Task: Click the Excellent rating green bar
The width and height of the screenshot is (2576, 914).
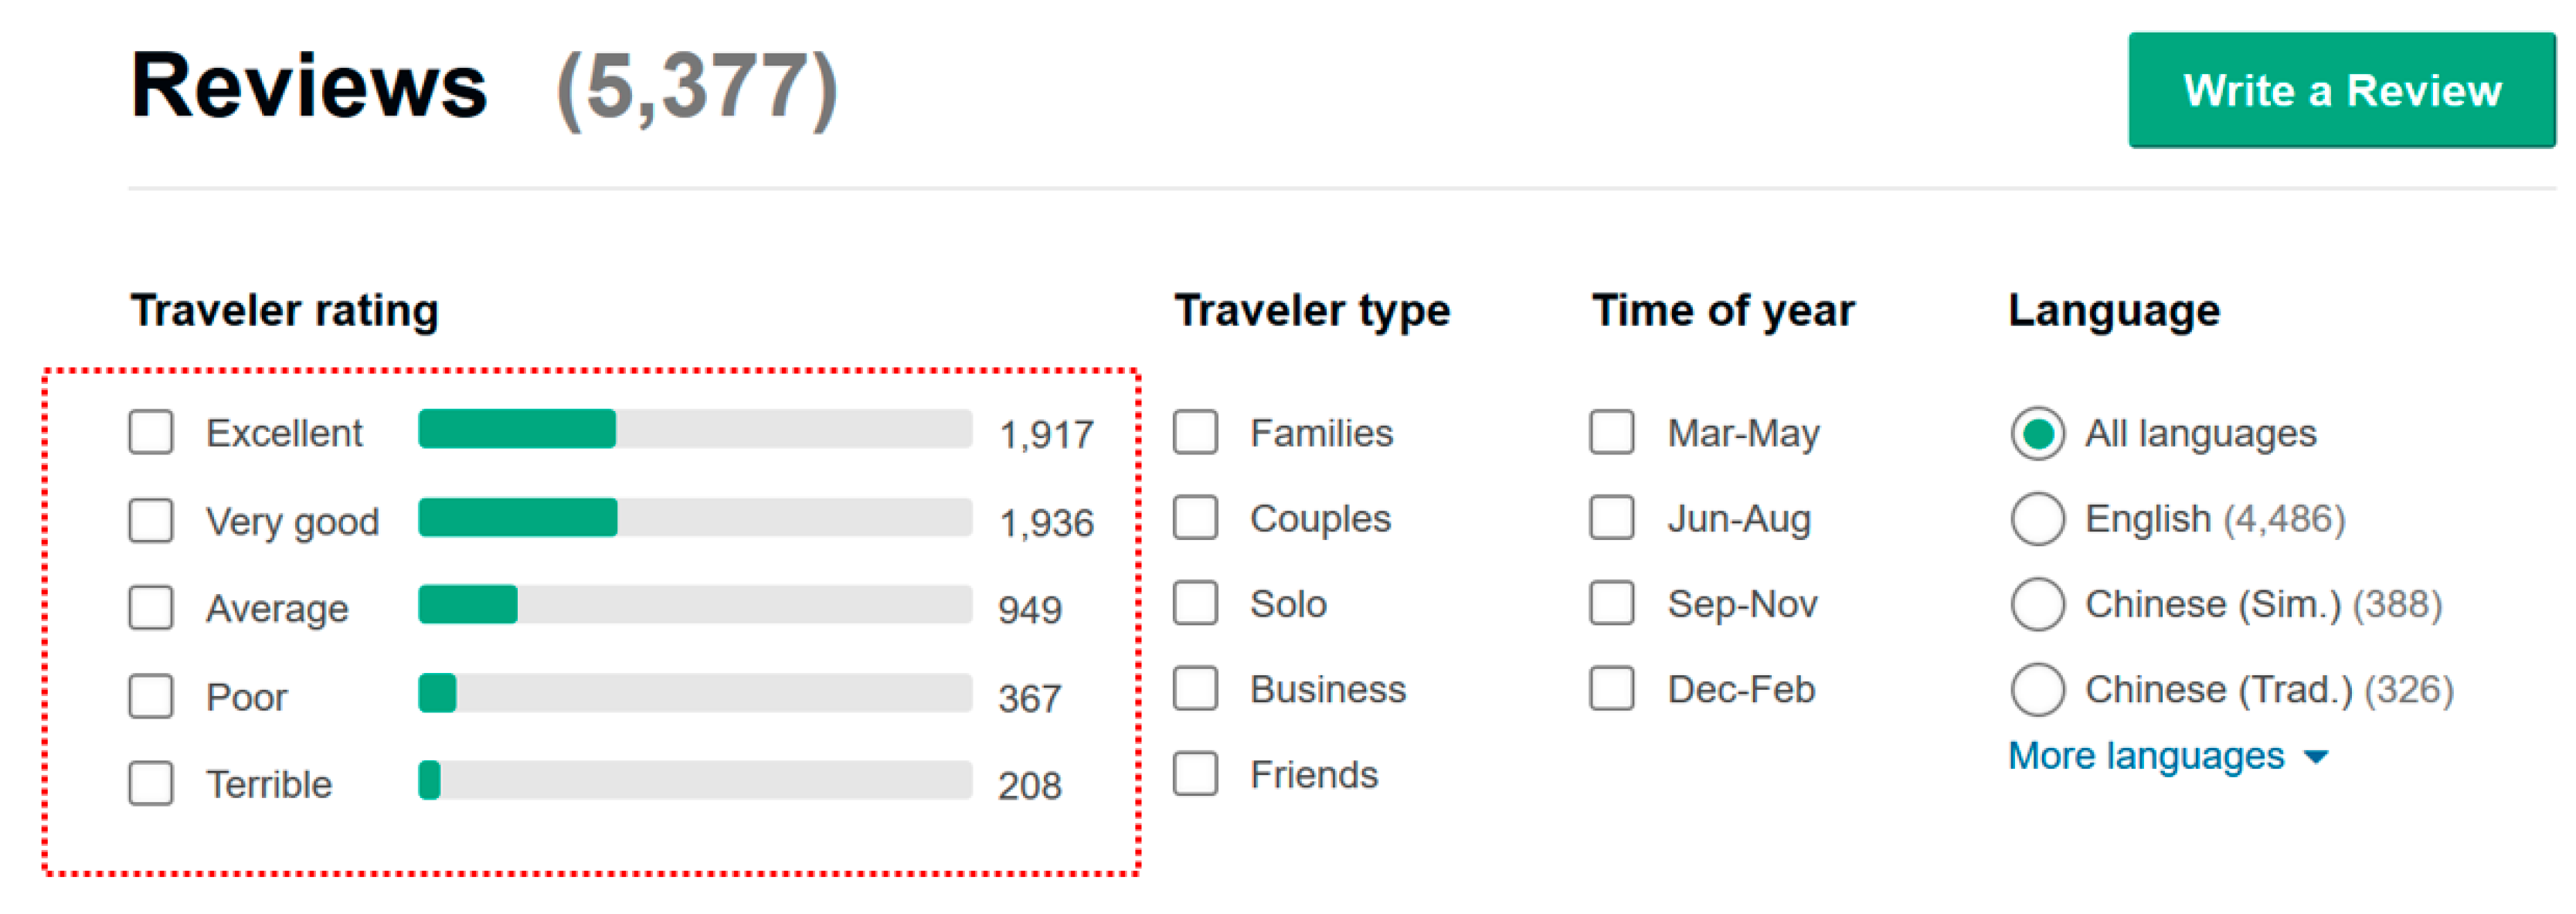Action: coord(517,429)
